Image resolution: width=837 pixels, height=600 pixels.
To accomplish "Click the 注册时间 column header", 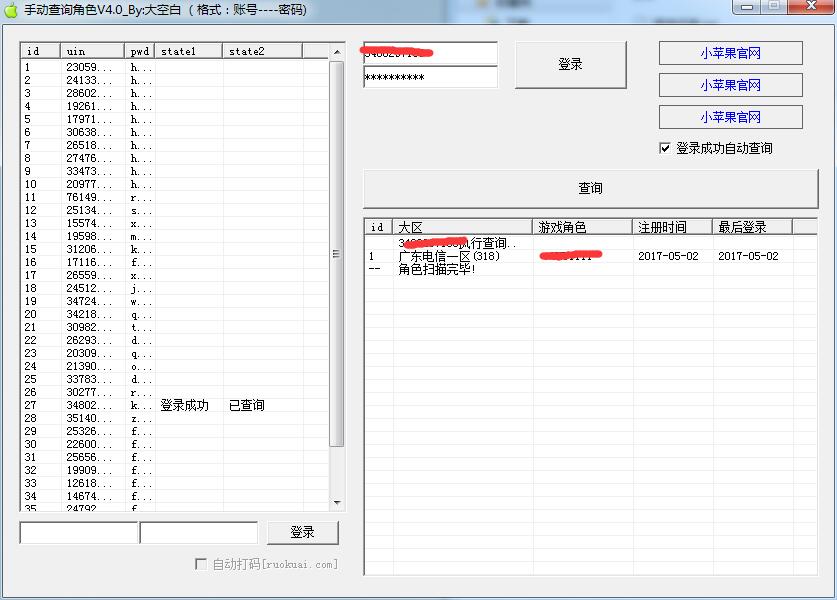I will click(672, 227).
